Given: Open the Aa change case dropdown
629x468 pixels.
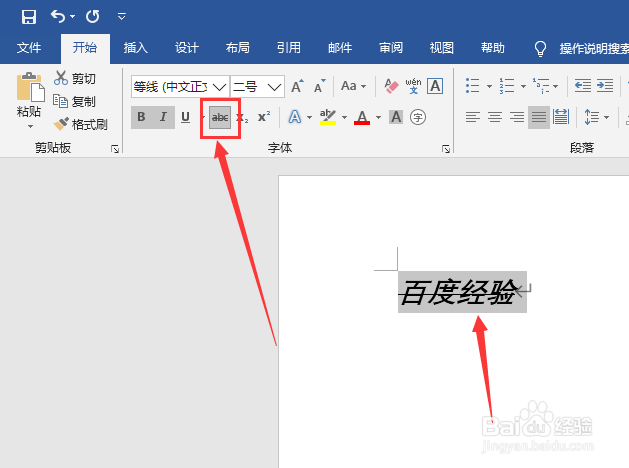Looking at the screenshot, I should 353,86.
